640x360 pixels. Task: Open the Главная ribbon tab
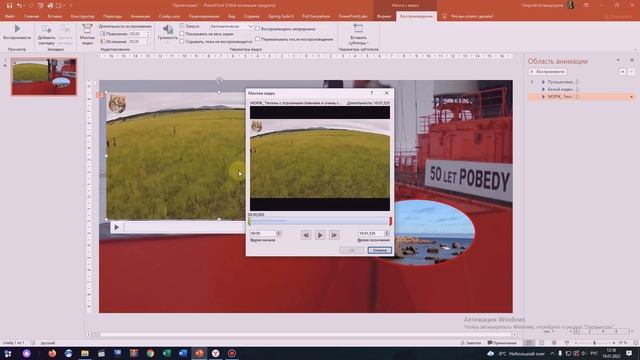pyautogui.click(x=31, y=16)
